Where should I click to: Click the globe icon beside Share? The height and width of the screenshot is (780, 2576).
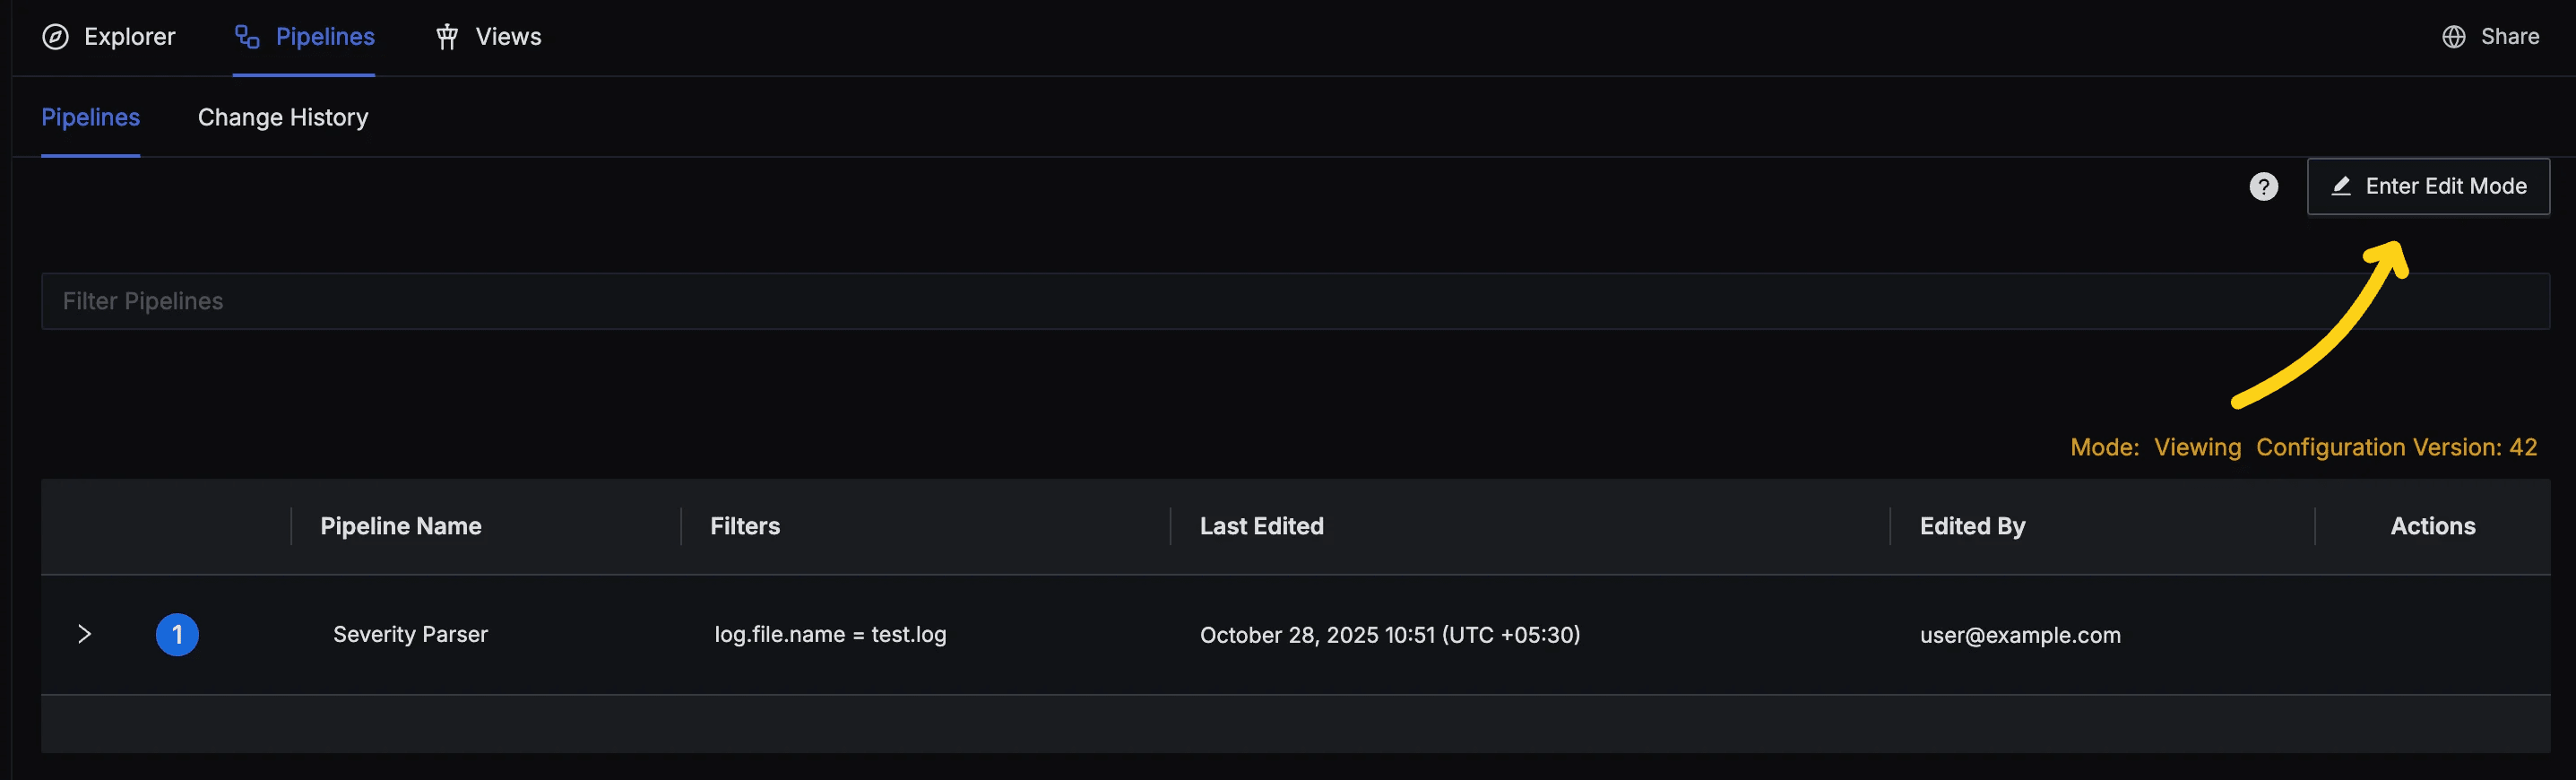coord(2453,36)
